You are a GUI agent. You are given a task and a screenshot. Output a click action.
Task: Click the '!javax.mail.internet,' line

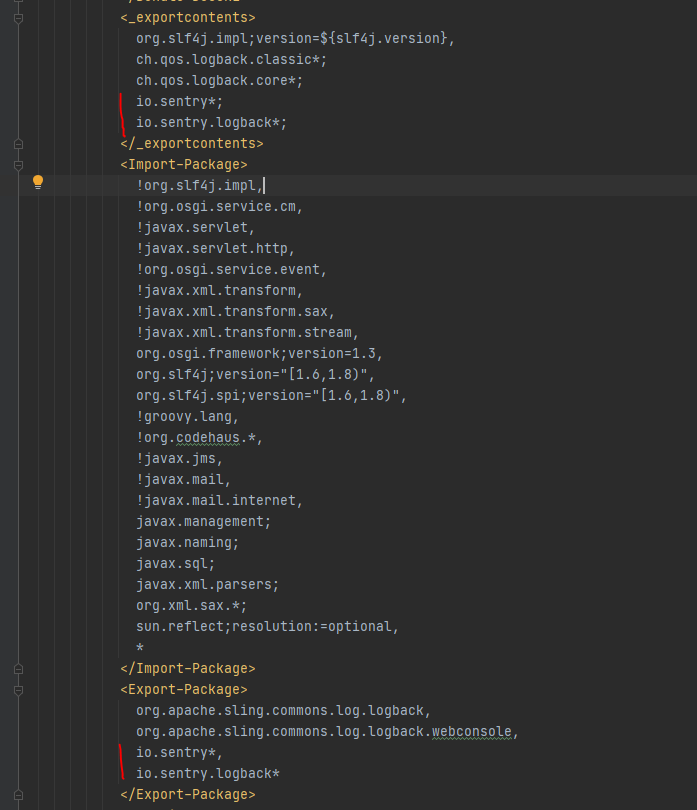click(x=219, y=500)
